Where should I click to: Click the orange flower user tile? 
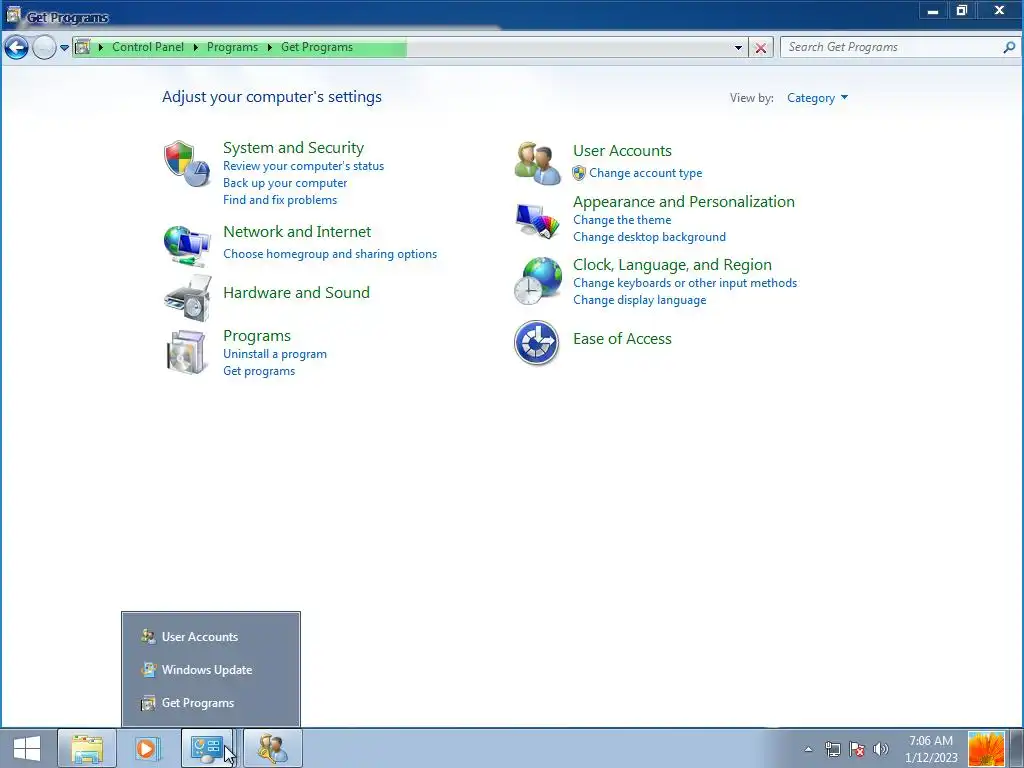986,749
